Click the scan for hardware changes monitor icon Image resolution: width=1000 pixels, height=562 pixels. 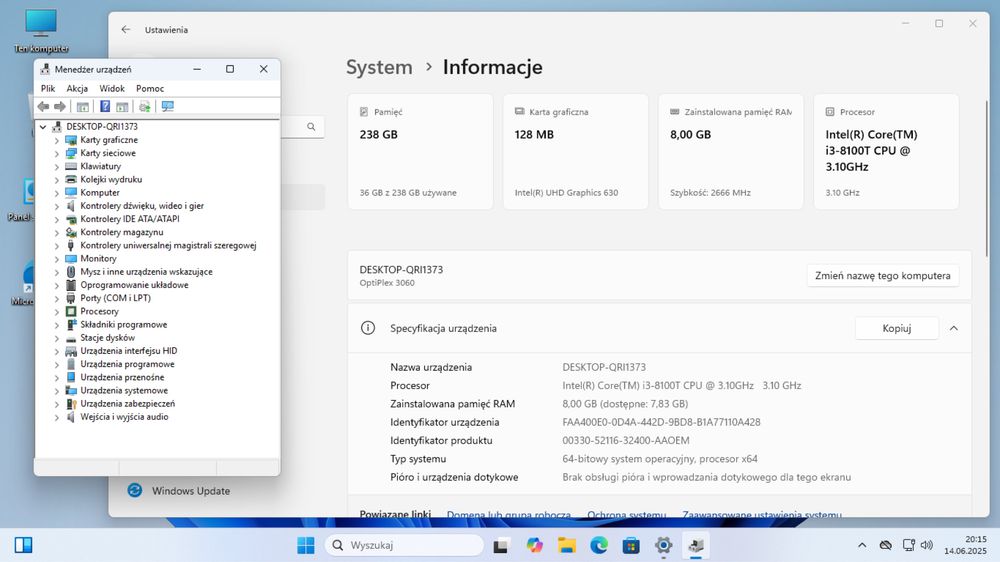[168, 107]
